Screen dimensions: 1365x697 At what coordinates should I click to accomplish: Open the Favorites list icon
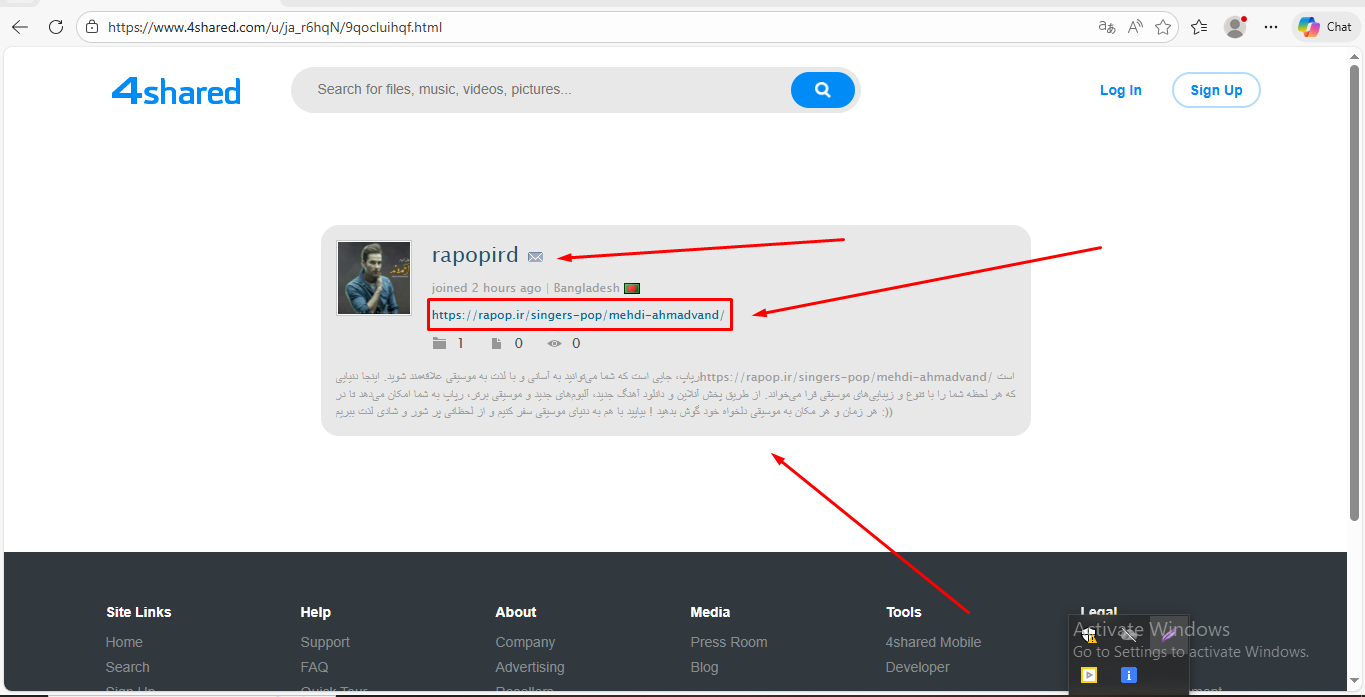click(x=1199, y=27)
